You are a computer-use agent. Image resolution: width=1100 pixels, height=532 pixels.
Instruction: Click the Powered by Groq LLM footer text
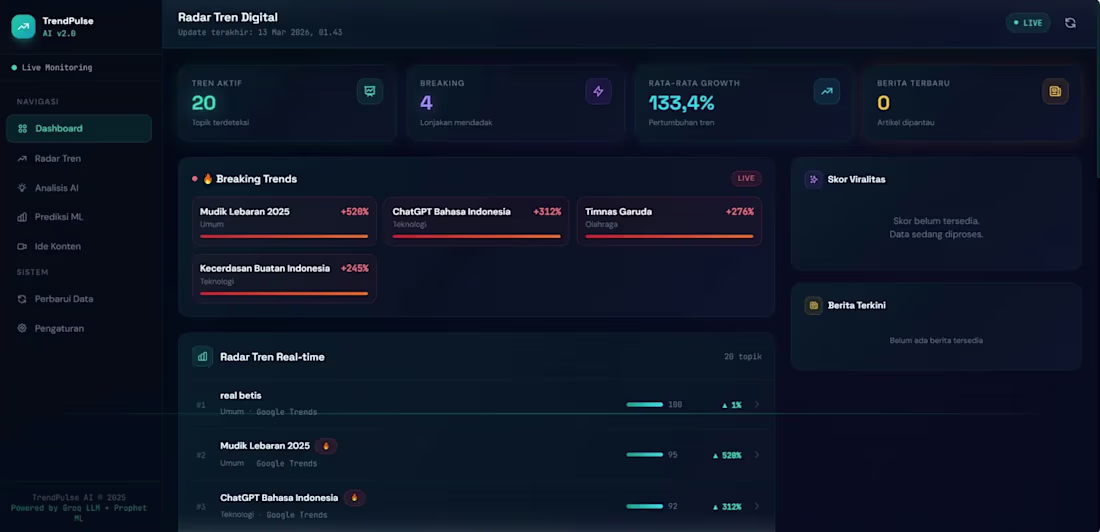[79, 513]
